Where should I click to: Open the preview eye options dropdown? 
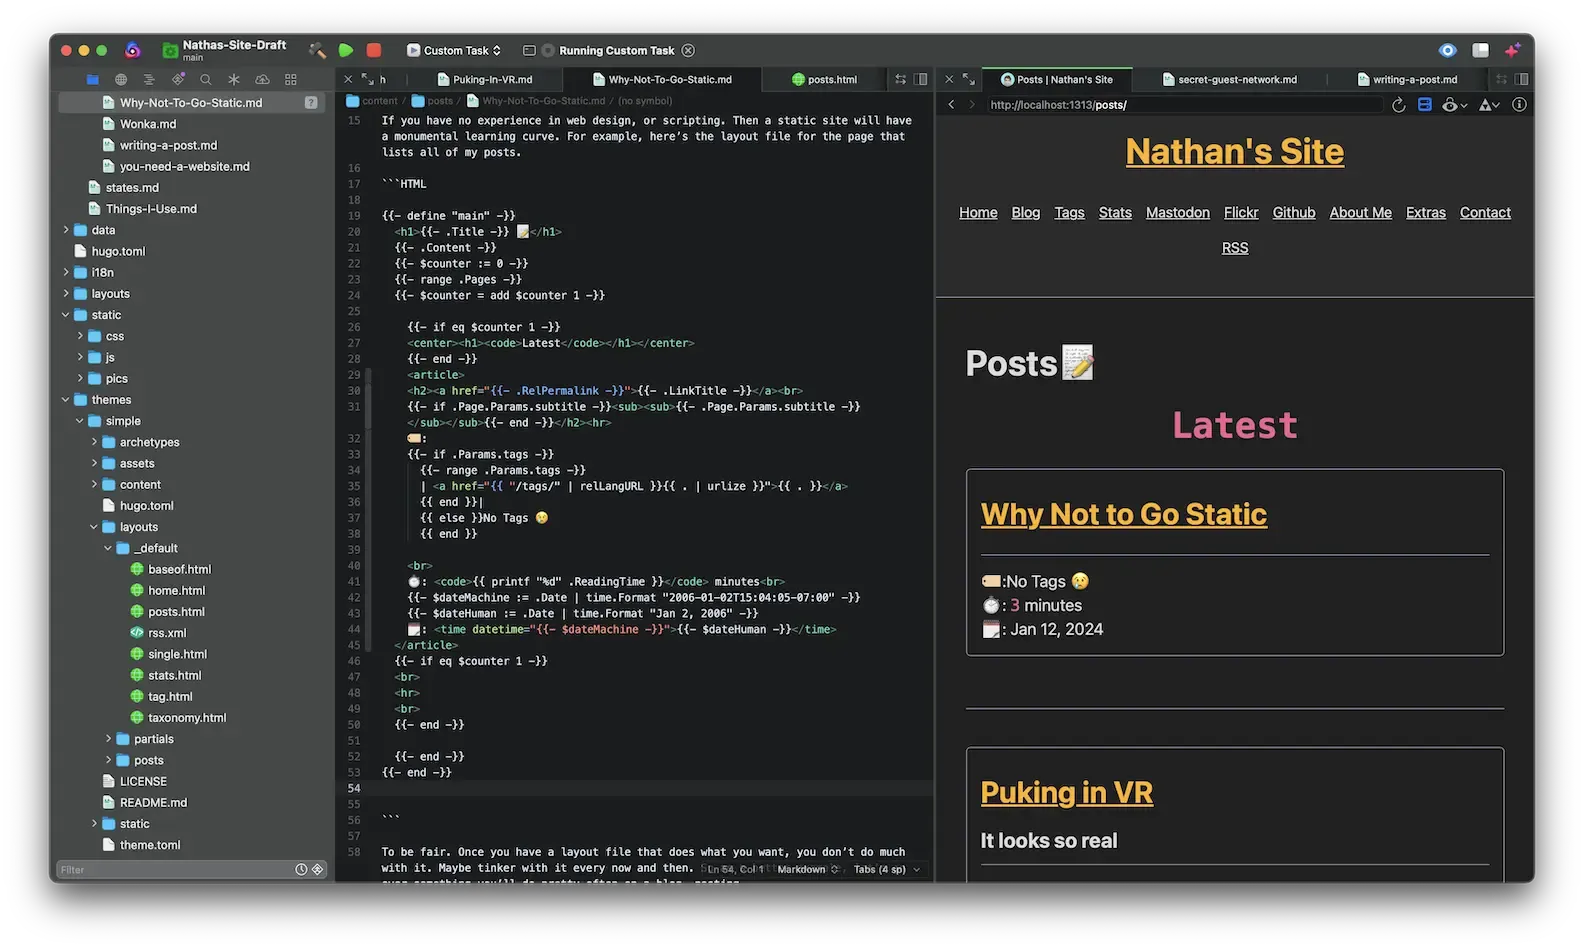[1454, 105]
